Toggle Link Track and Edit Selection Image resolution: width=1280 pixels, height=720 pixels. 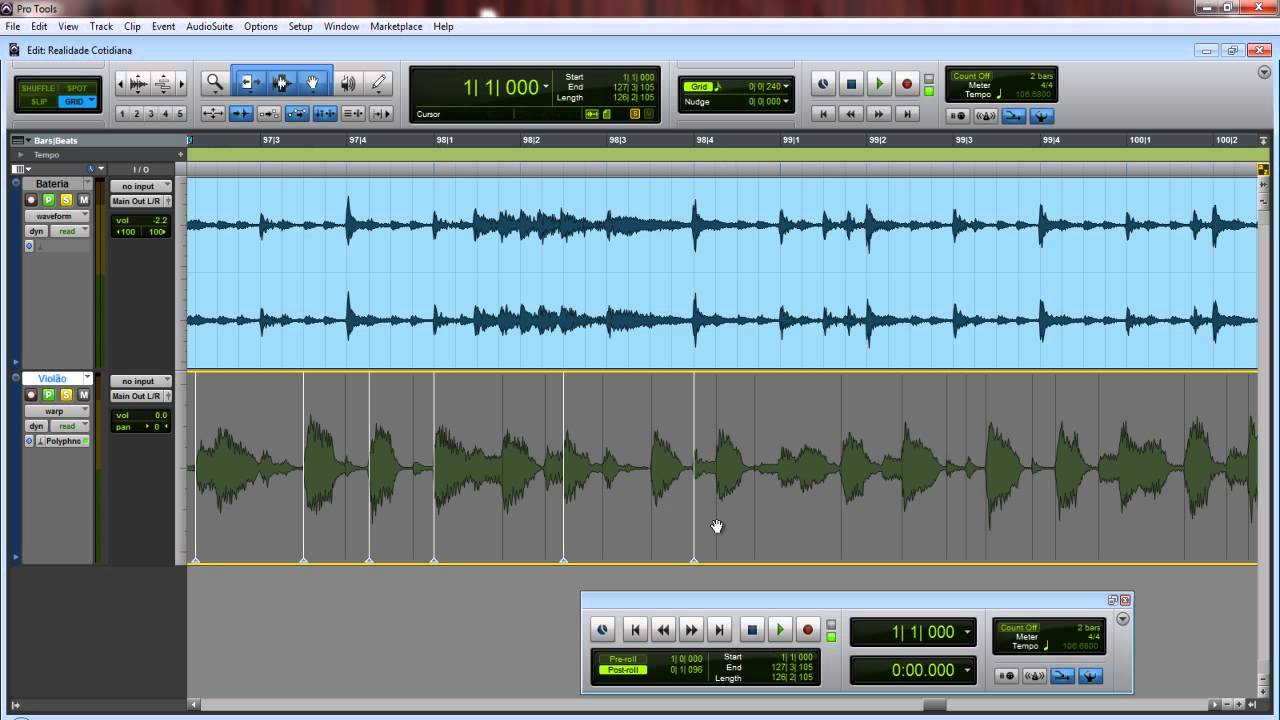coord(353,113)
